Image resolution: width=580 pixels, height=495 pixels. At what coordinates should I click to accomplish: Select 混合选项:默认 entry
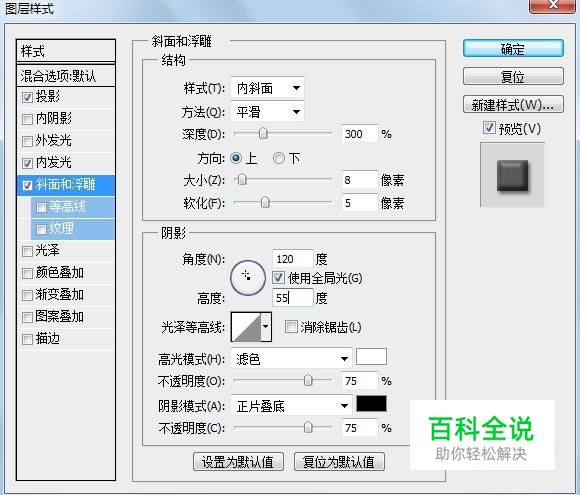[x=66, y=76]
